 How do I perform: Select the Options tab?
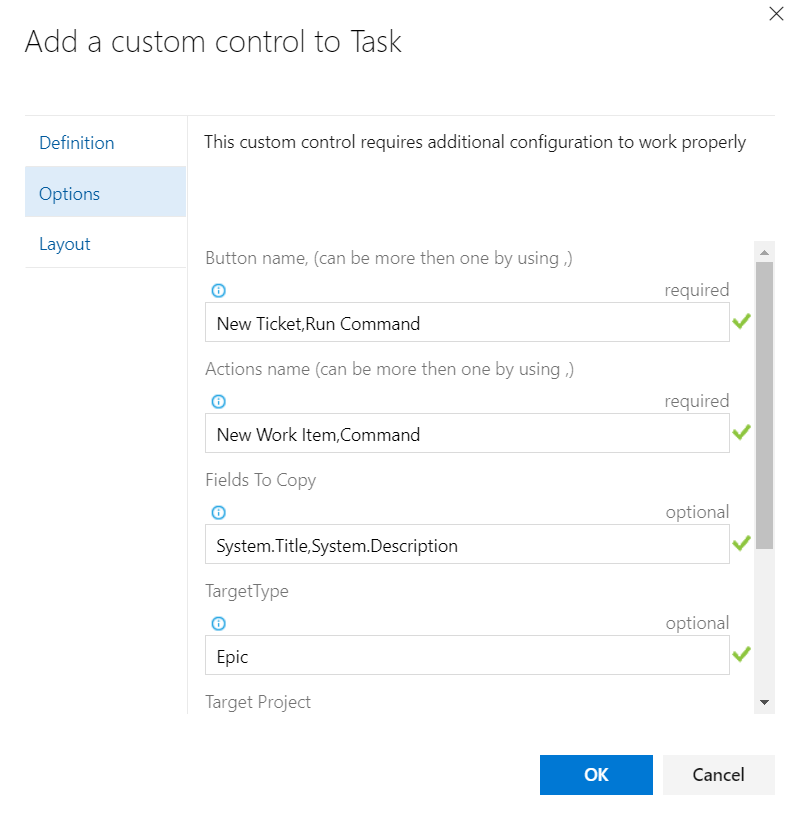(x=70, y=194)
